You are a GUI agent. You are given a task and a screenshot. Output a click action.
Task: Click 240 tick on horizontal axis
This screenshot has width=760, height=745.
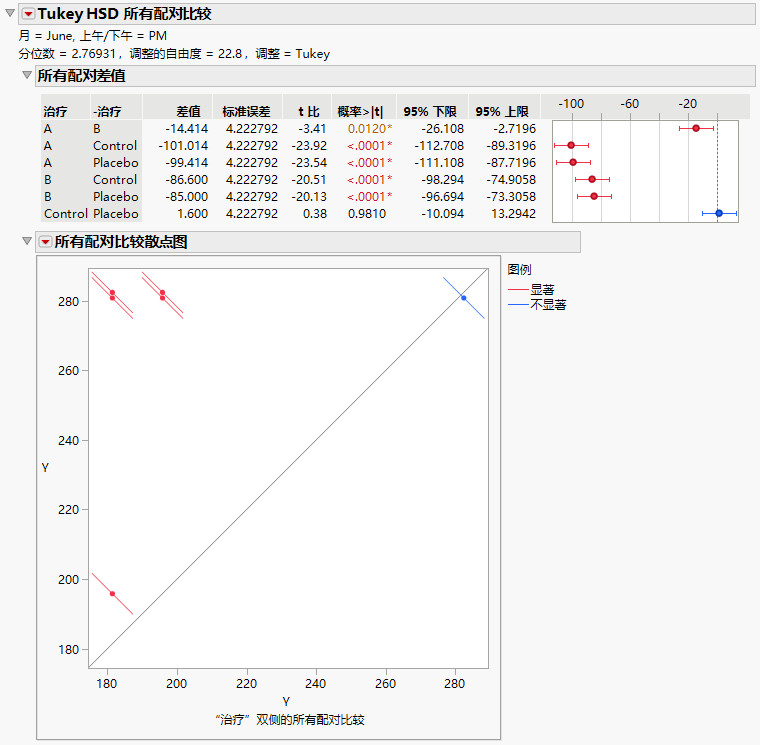tap(316, 683)
